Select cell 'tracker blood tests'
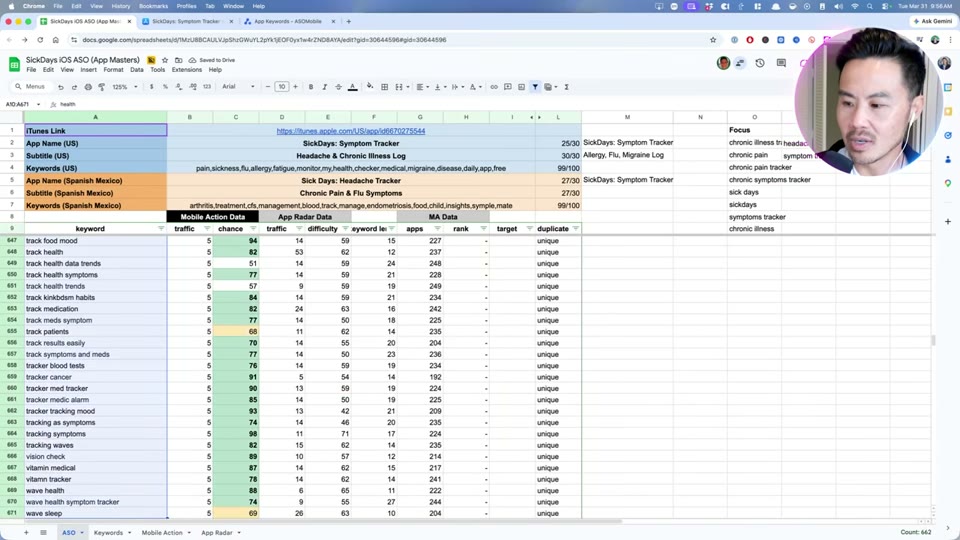 point(96,366)
